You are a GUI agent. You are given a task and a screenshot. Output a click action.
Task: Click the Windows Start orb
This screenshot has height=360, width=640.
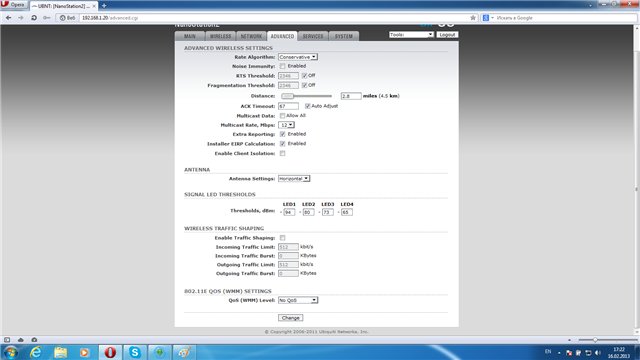click(x=11, y=352)
